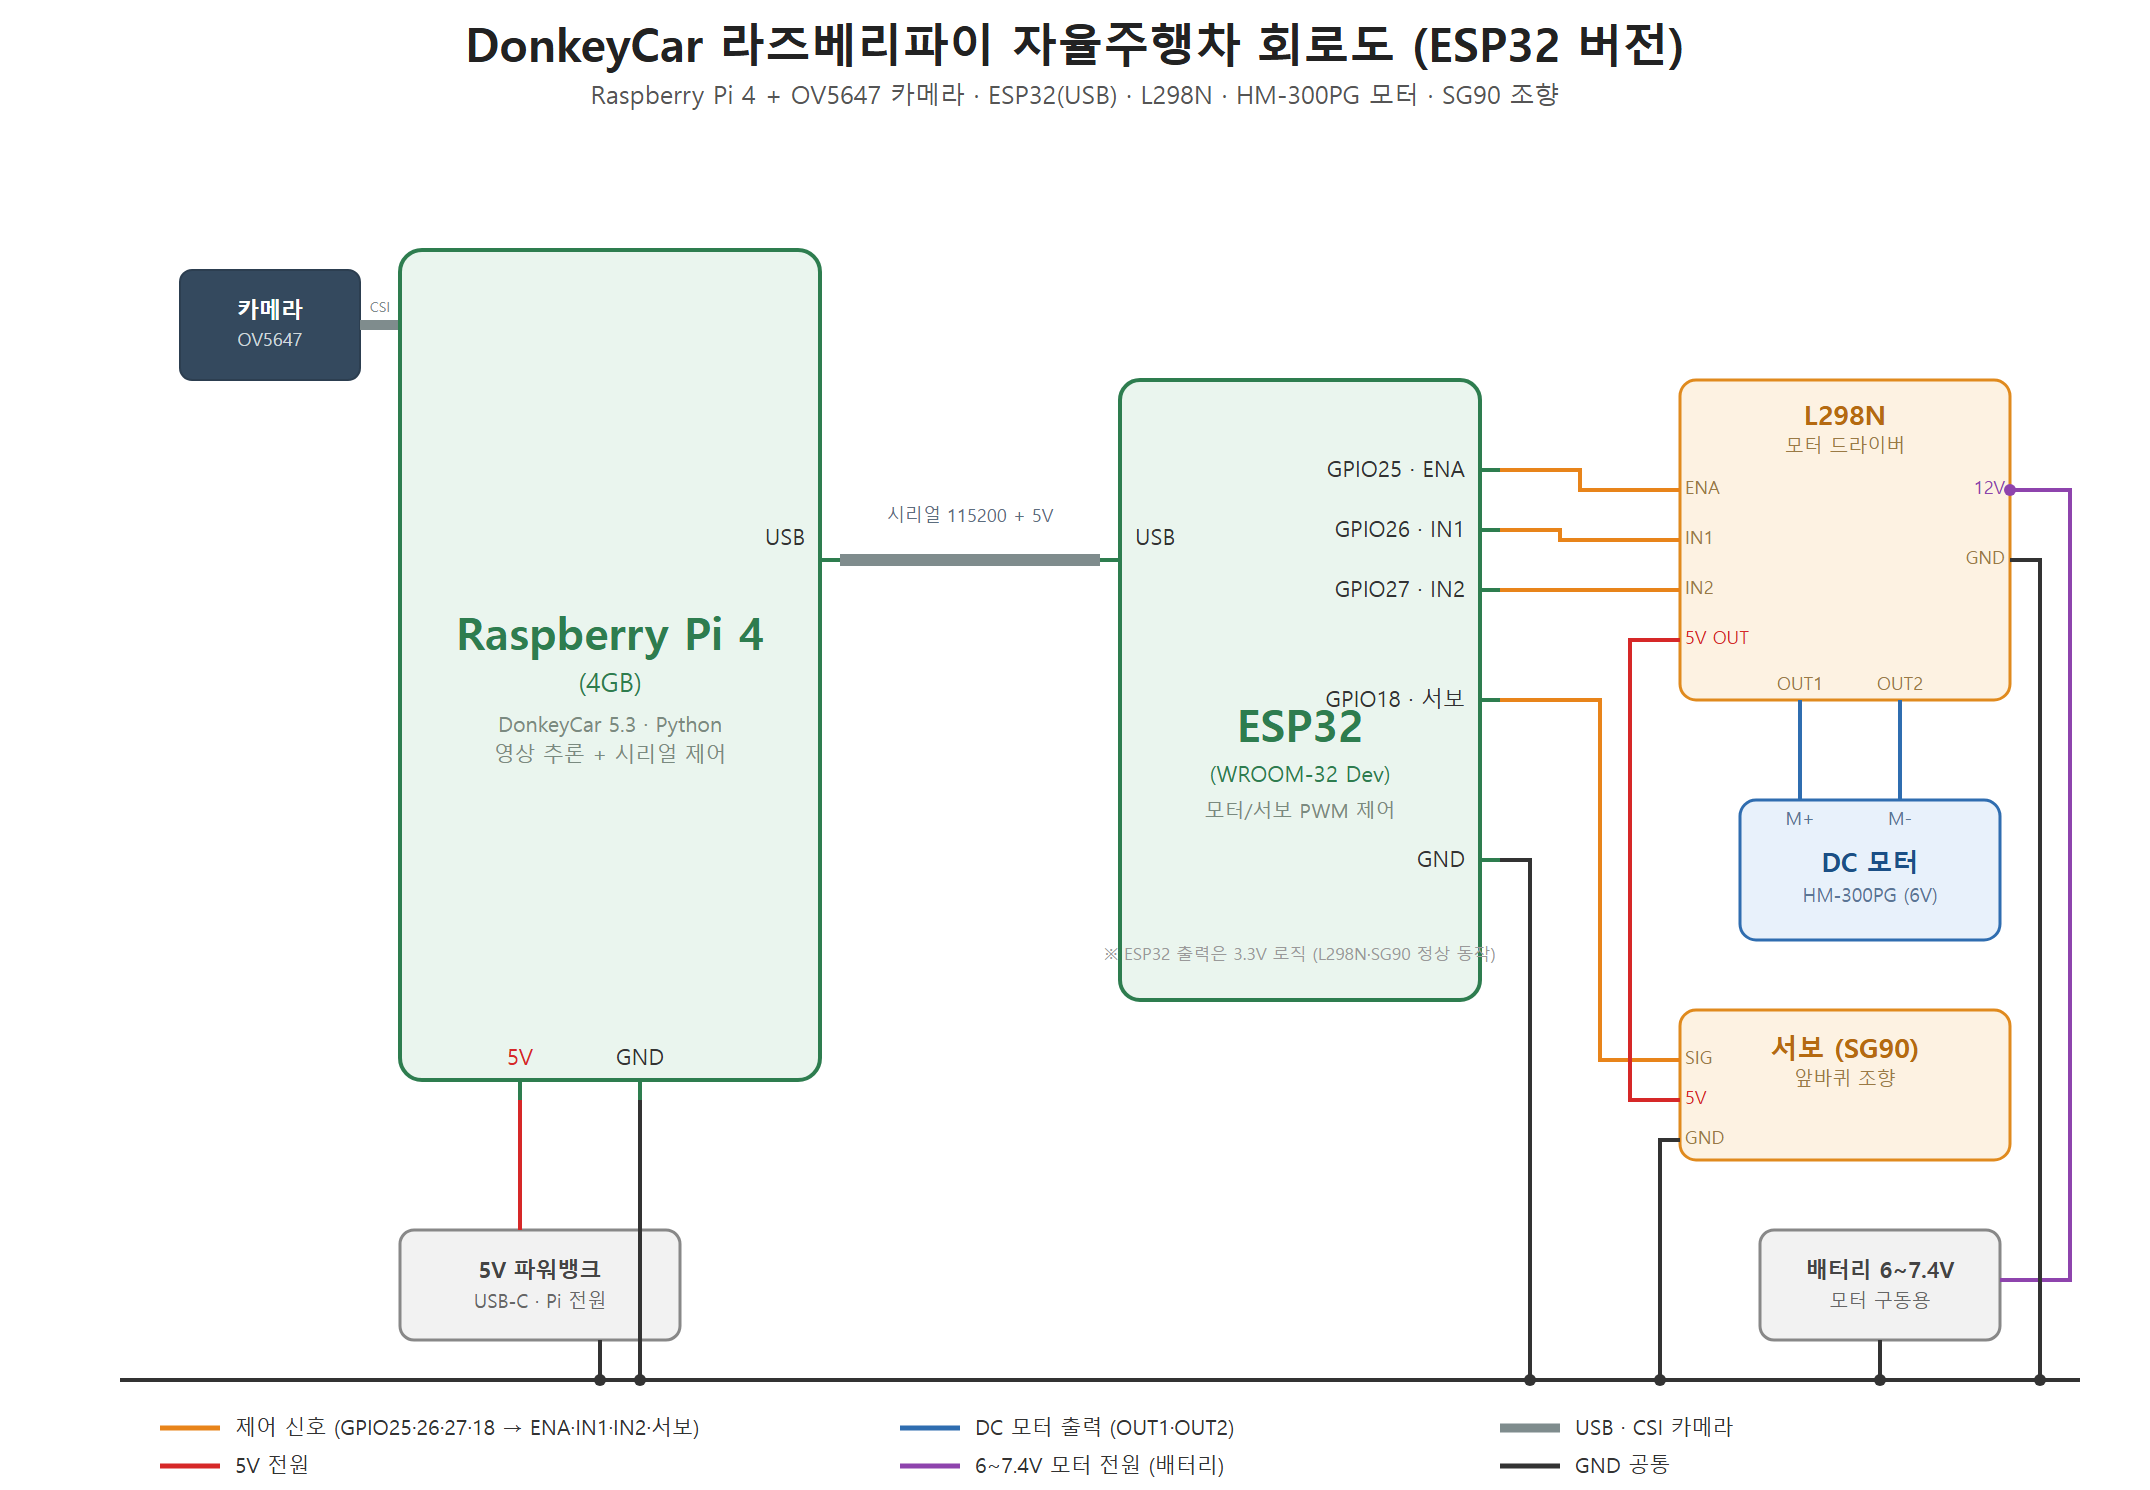This screenshot has height=1490, width=2150.
Task: Select the ESP32 board label
Action: tap(1300, 727)
